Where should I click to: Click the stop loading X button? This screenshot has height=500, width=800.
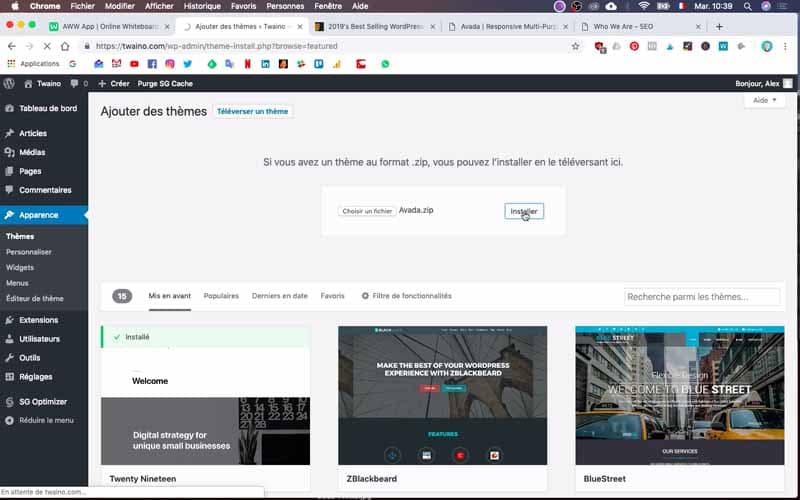[46, 46]
